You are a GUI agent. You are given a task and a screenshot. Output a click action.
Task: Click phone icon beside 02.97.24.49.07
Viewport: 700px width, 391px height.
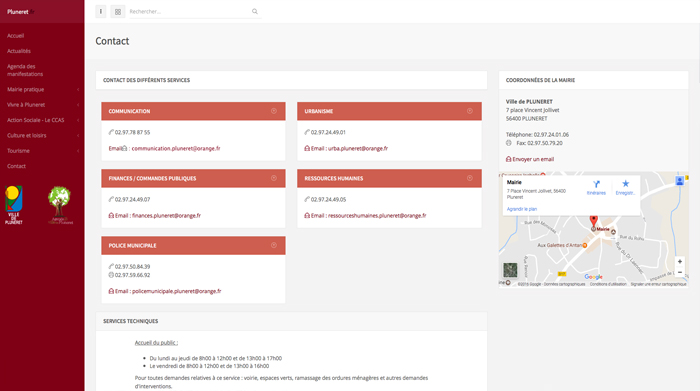tap(111, 200)
